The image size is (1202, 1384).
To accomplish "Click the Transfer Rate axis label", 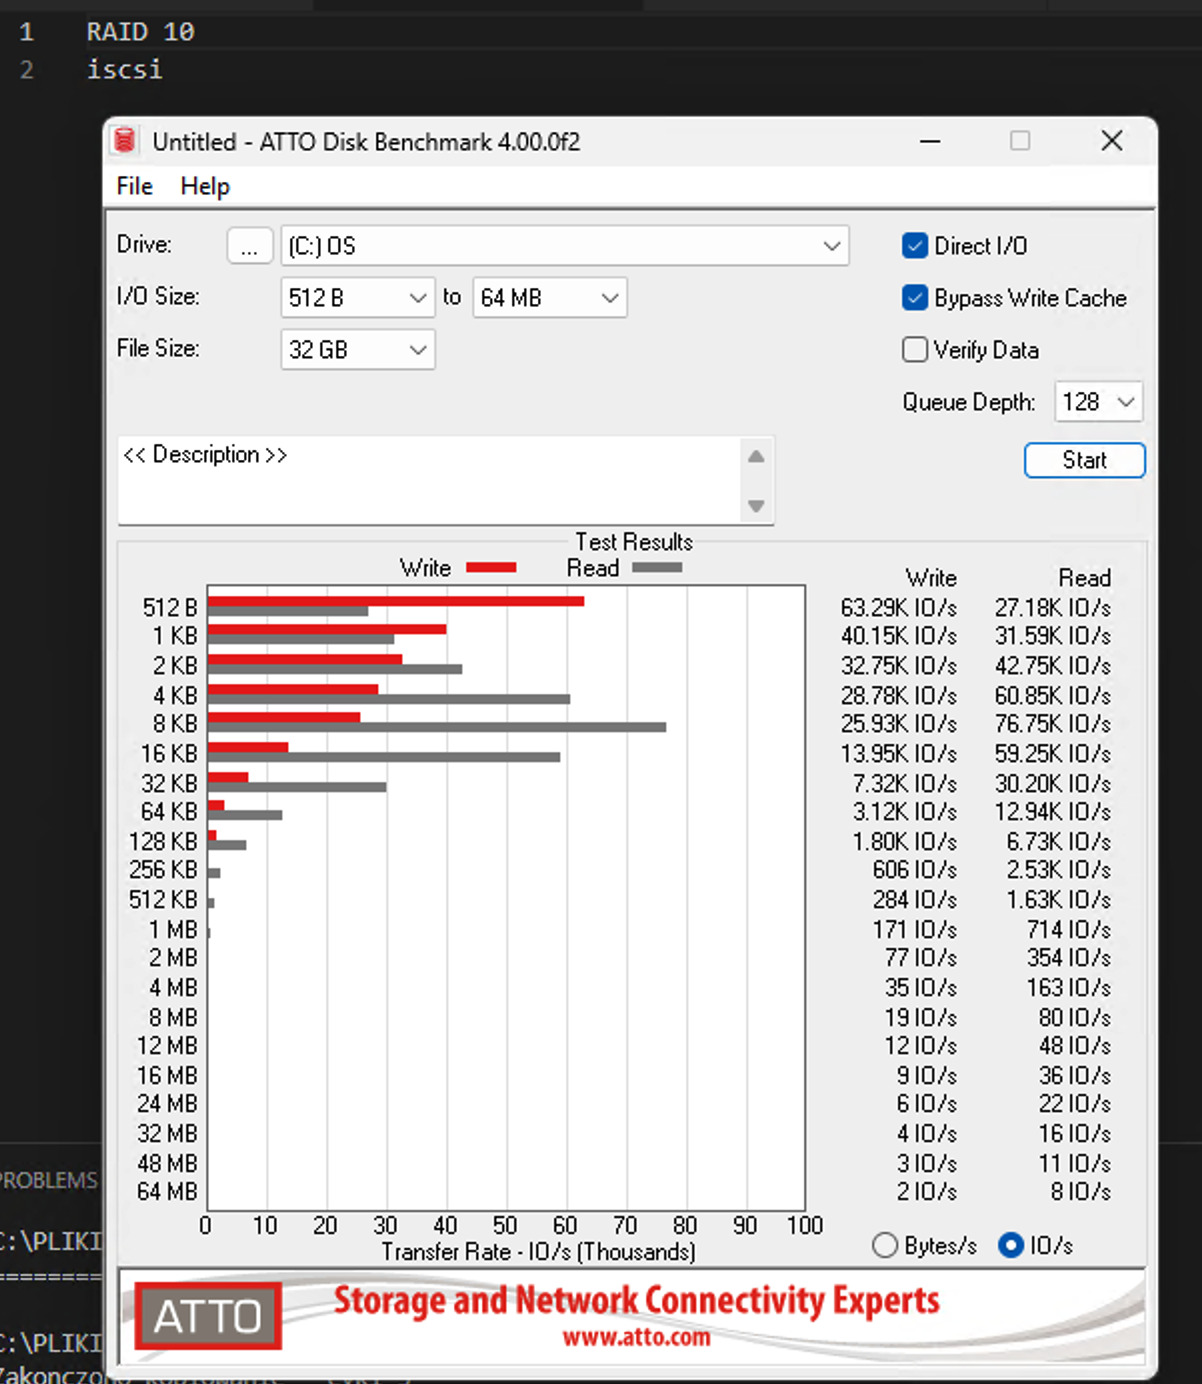I will click(x=538, y=1252).
